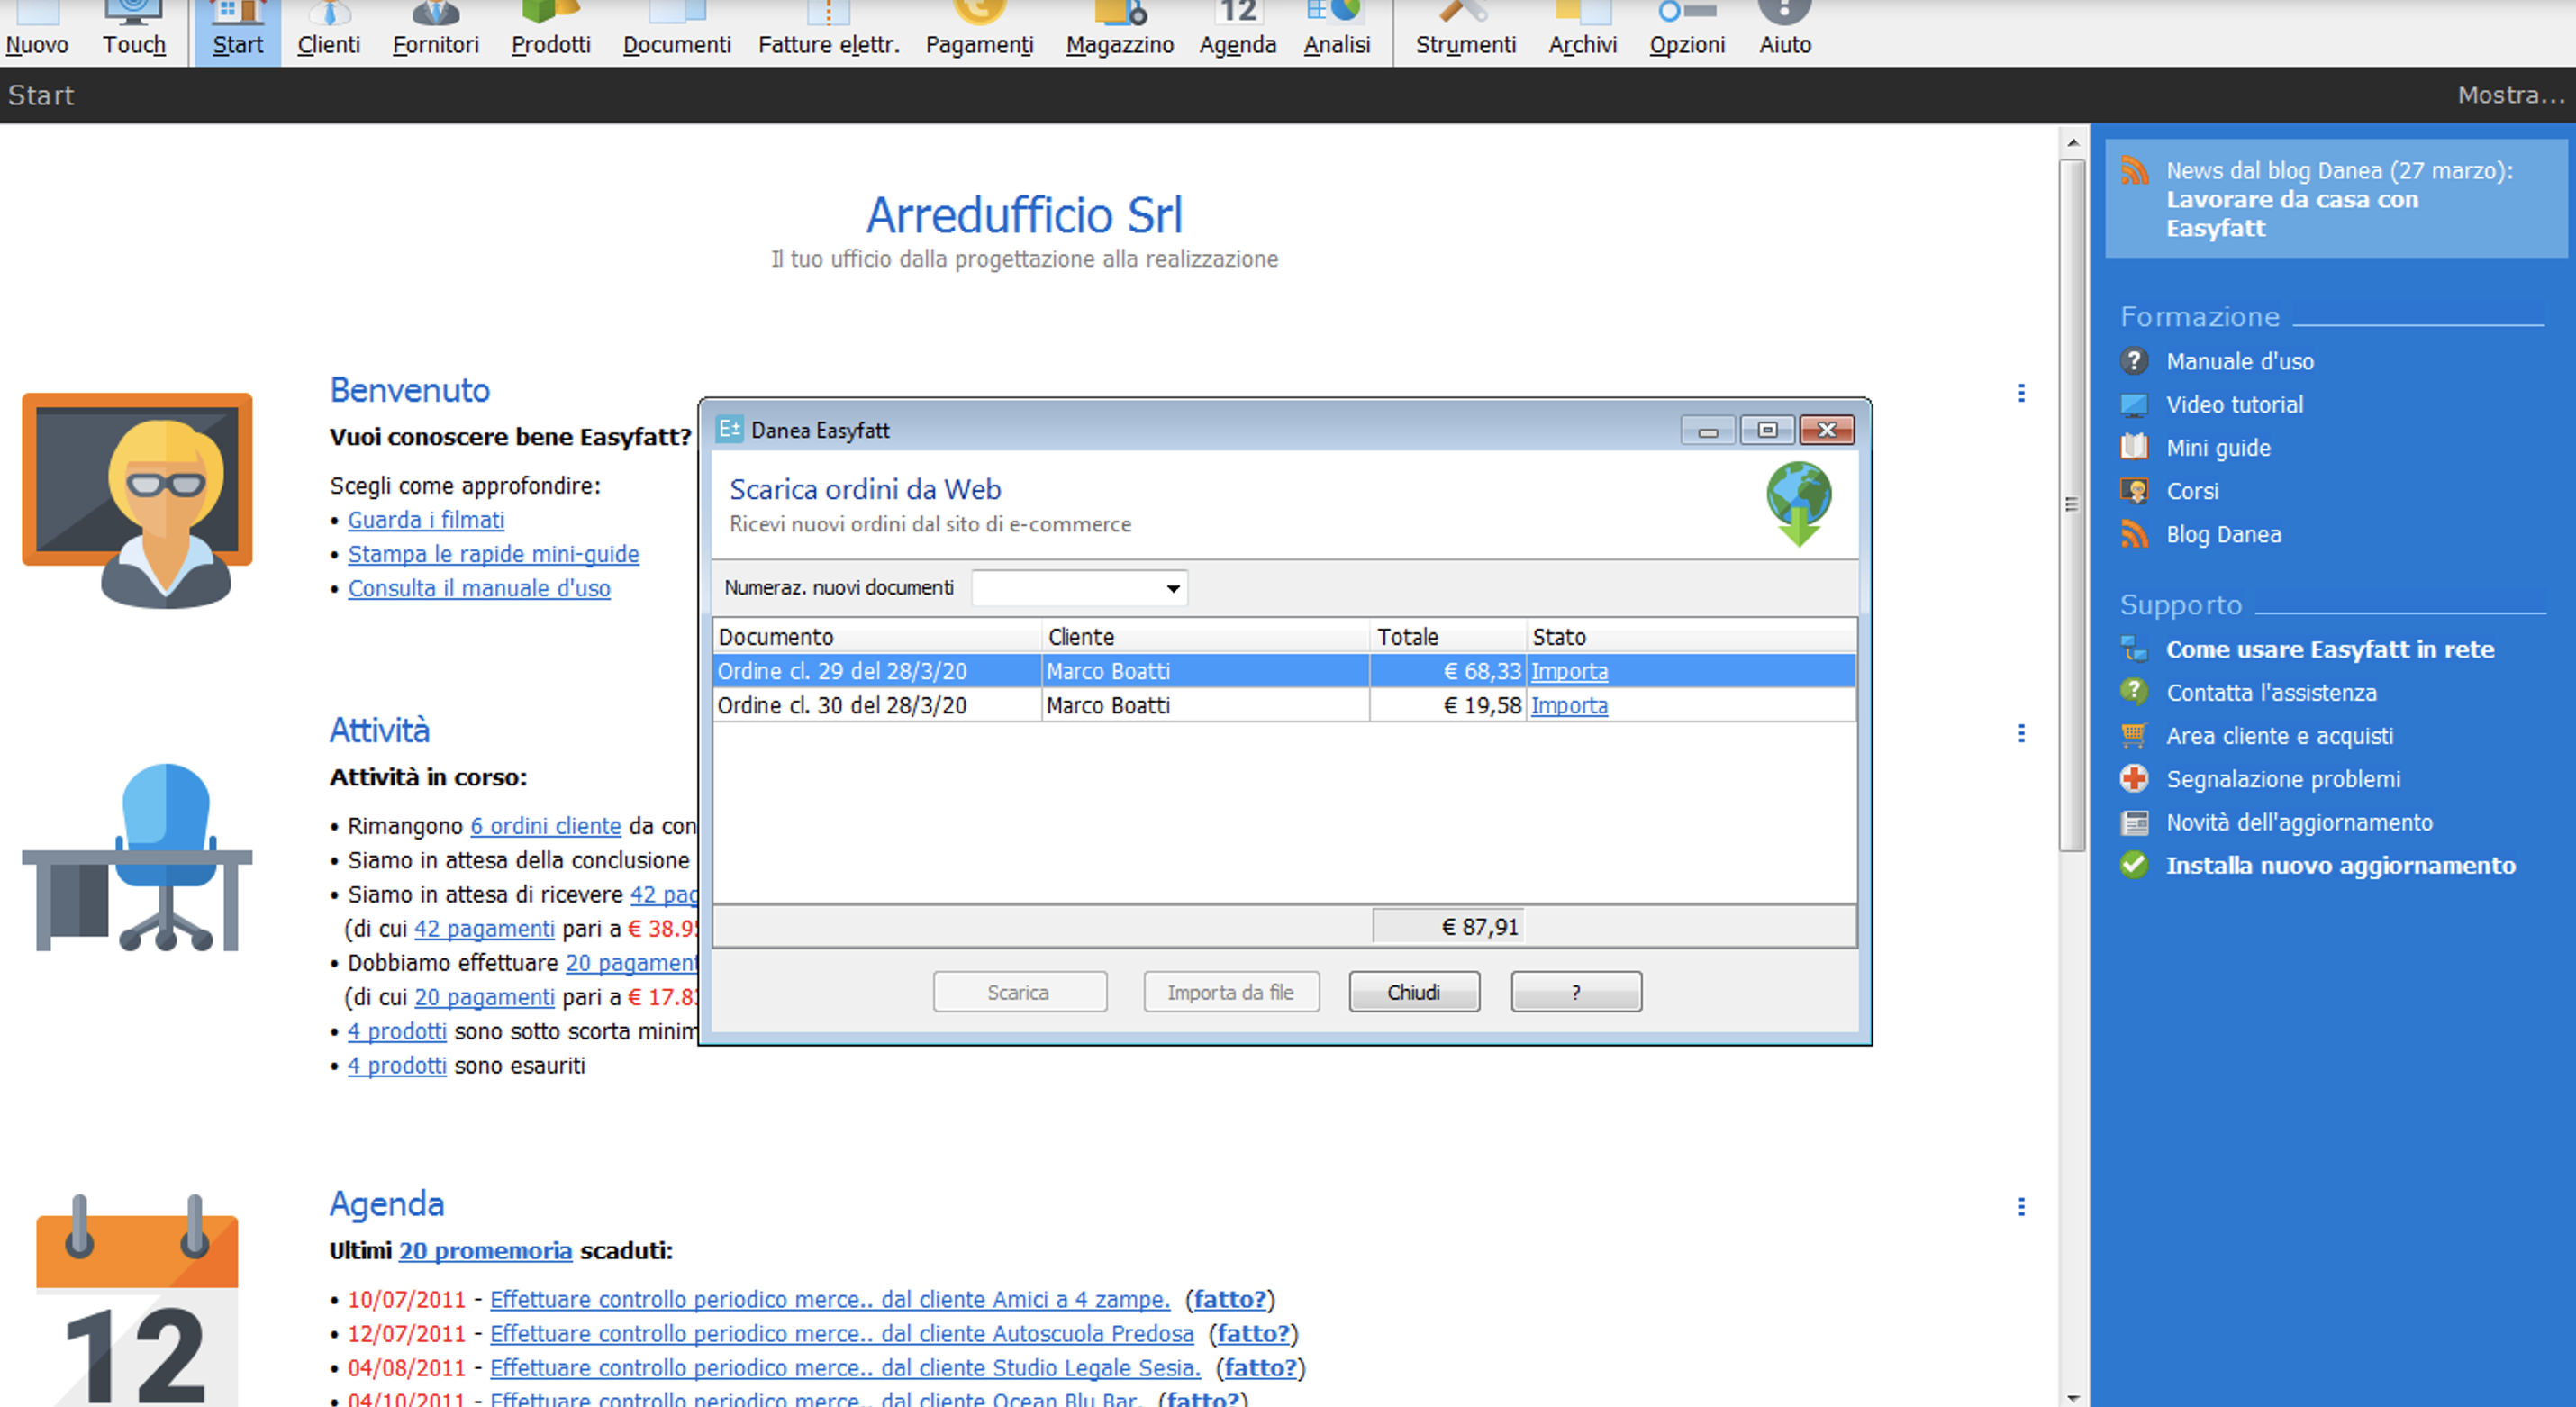The height and width of the screenshot is (1407, 2576).
Task: Sort by the Totale column header
Action: 1448,637
